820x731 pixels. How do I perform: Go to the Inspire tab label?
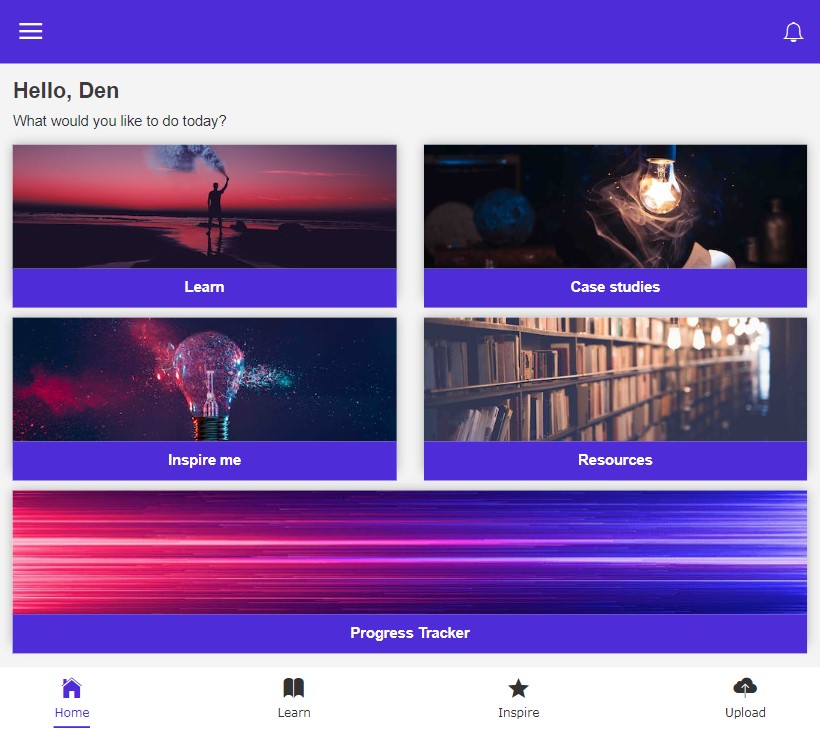(518, 713)
